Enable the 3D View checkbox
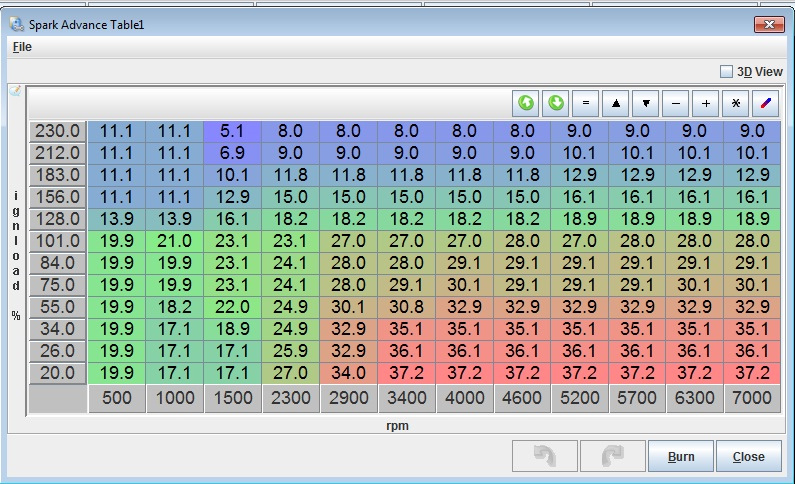Image resolution: width=795 pixels, height=484 pixels. tap(727, 71)
